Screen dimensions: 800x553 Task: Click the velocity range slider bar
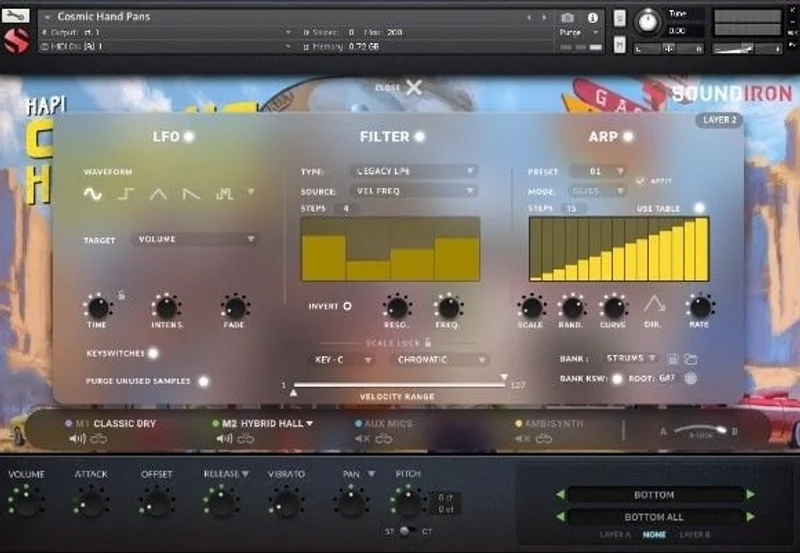(x=399, y=385)
